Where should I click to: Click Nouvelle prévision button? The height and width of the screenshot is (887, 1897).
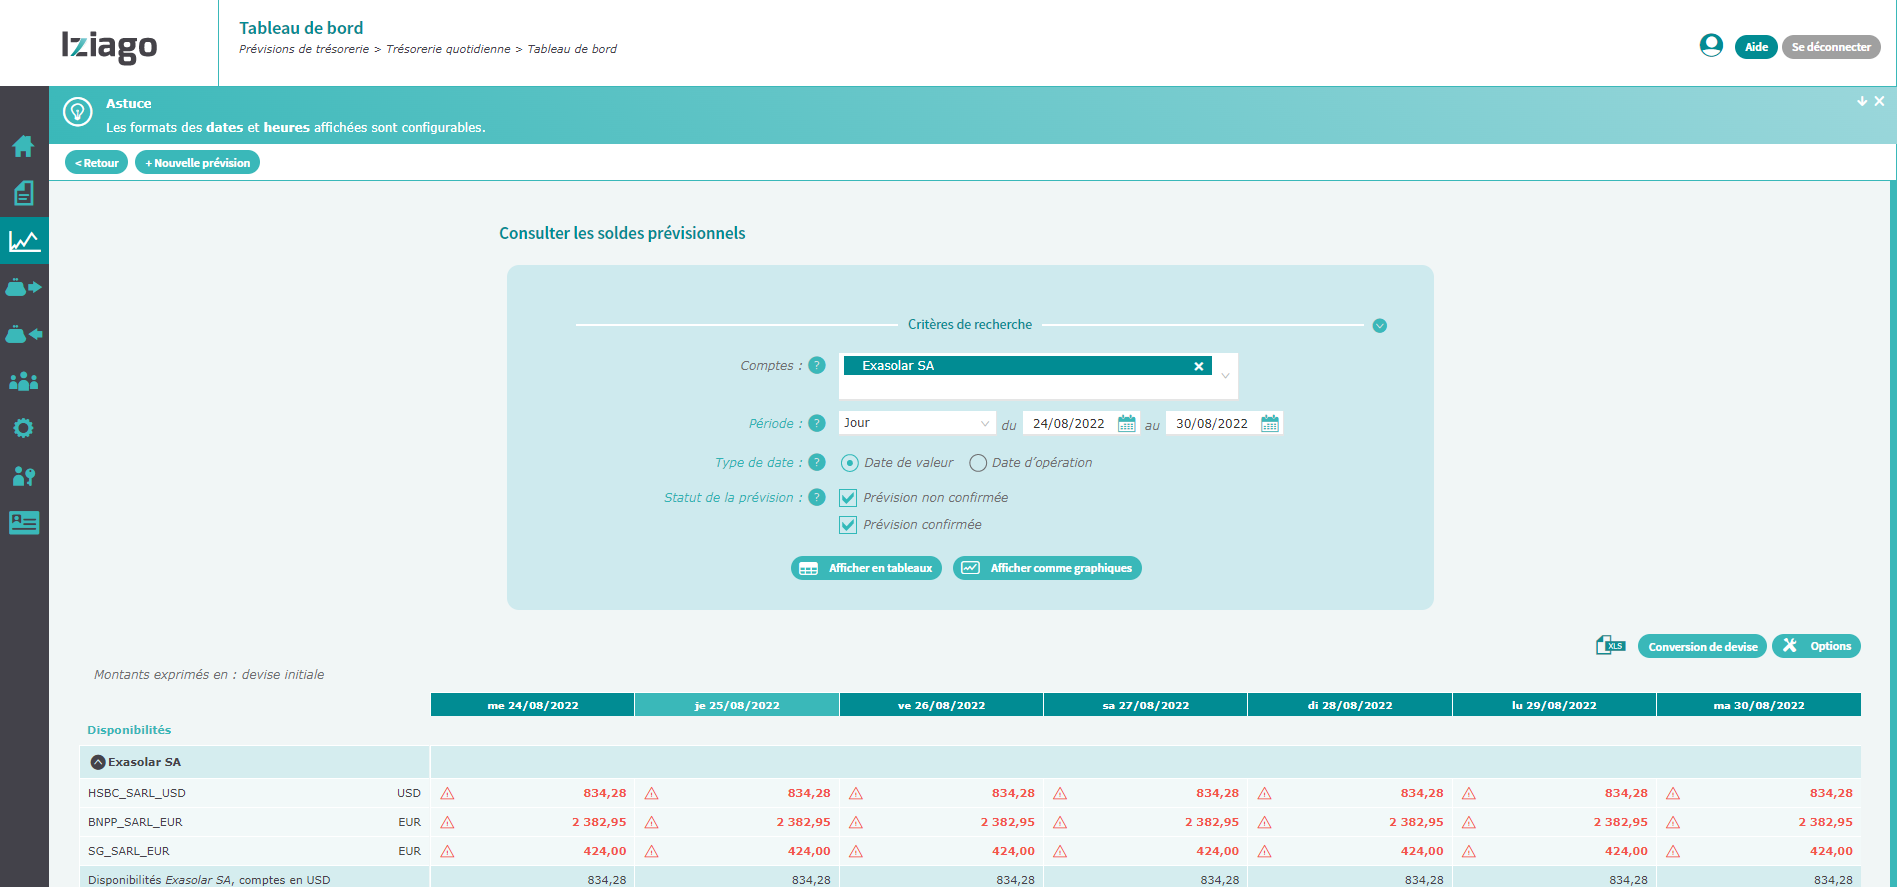(x=198, y=162)
